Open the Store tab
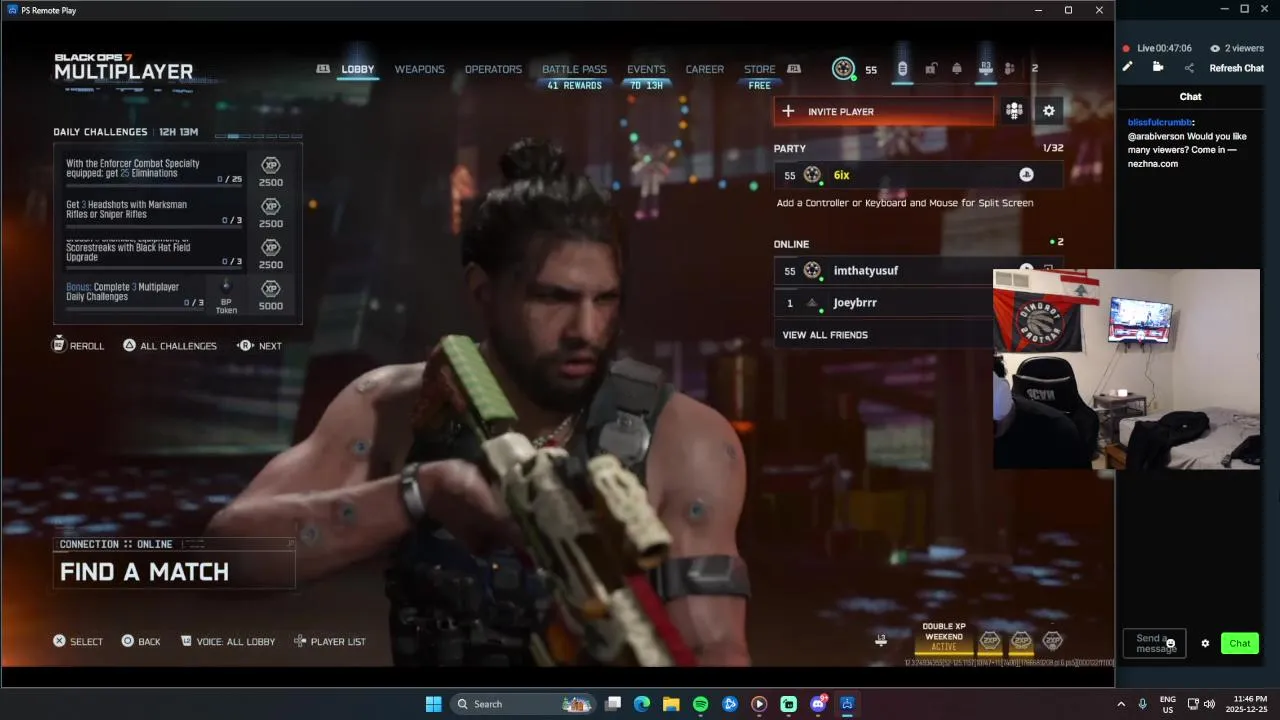This screenshot has width=1280, height=720. pyautogui.click(x=760, y=69)
